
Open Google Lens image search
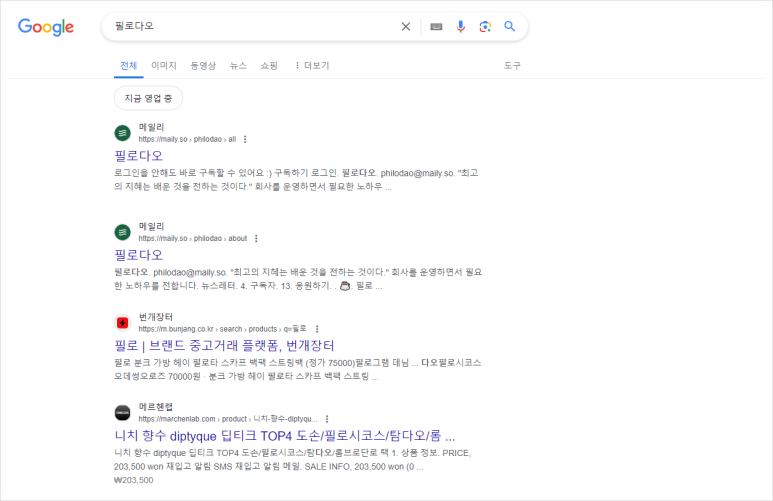pos(485,27)
